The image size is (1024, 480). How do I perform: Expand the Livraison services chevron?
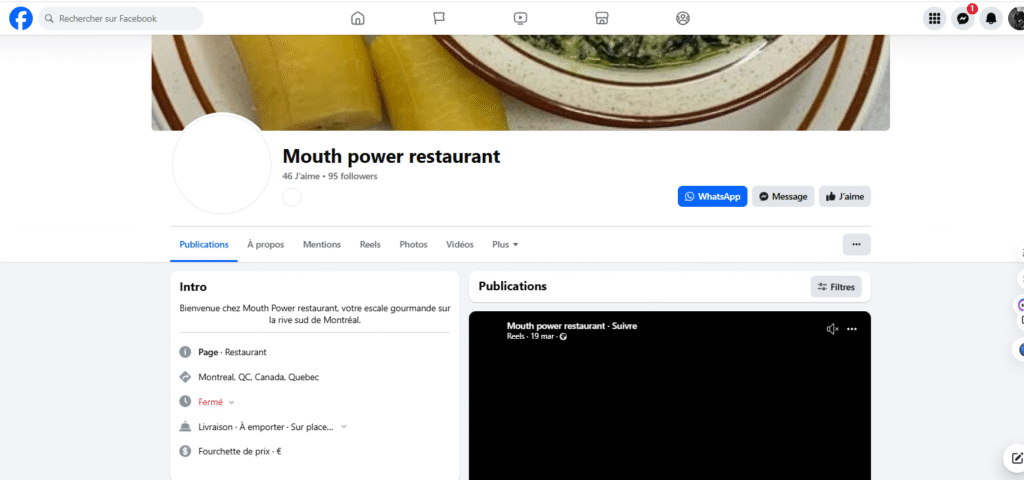pos(344,426)
